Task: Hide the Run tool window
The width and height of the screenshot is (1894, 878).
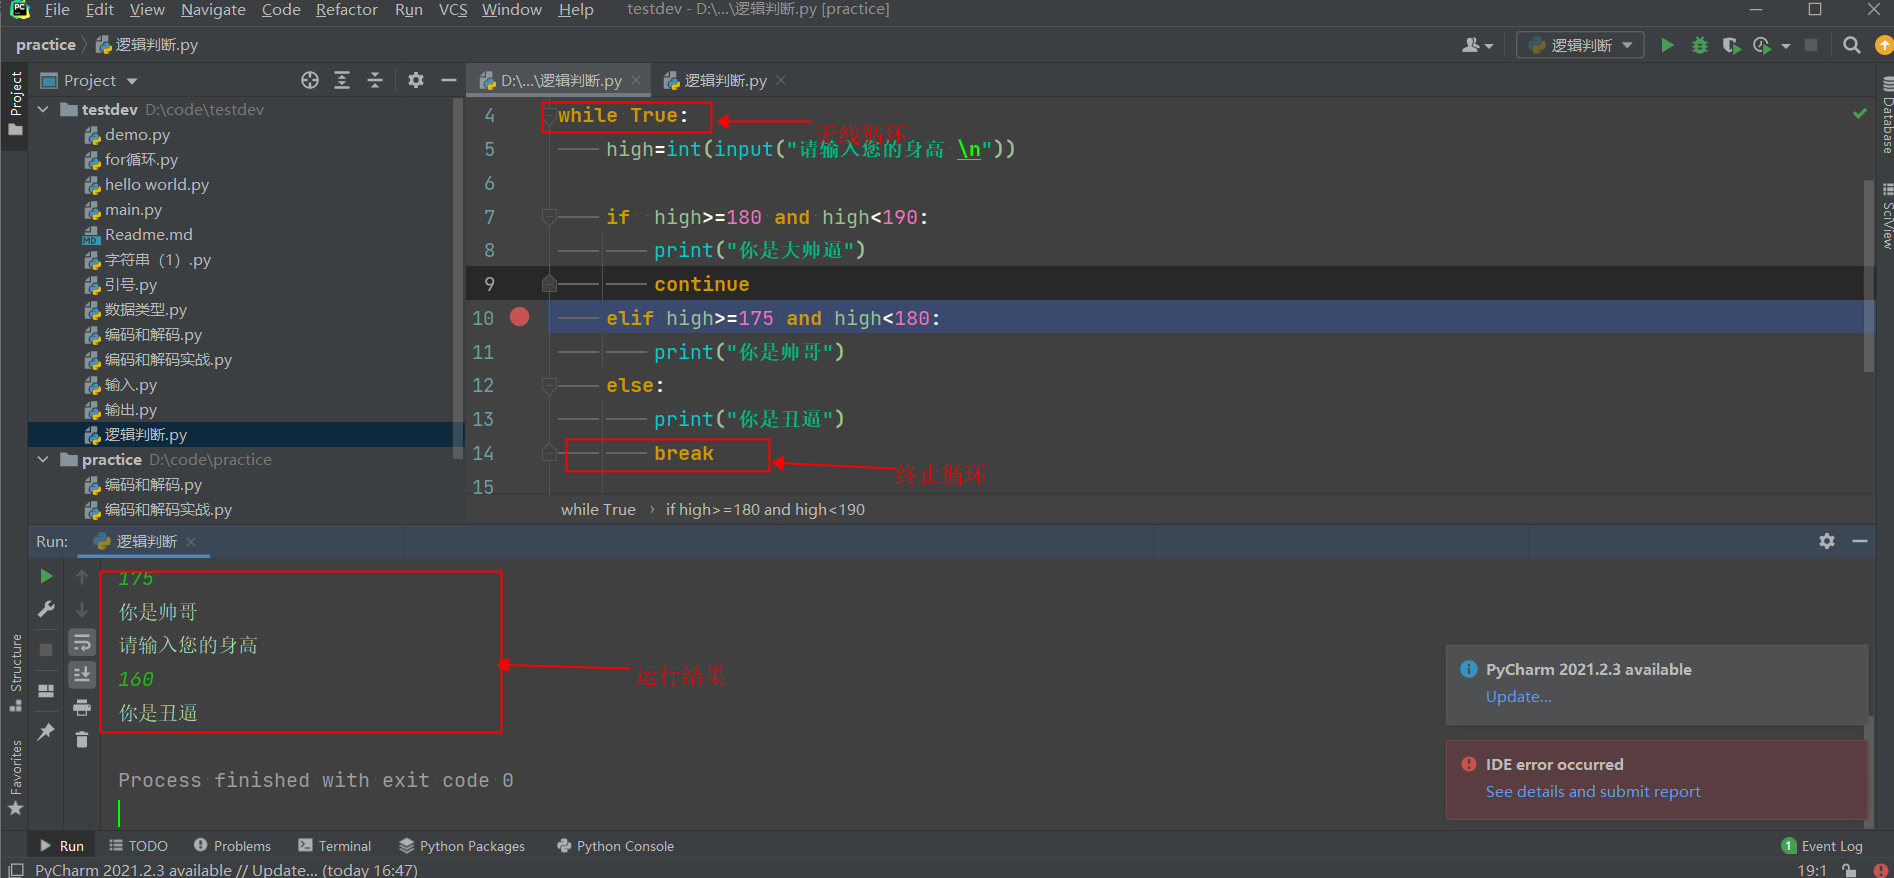Action: pos(1860,541)
